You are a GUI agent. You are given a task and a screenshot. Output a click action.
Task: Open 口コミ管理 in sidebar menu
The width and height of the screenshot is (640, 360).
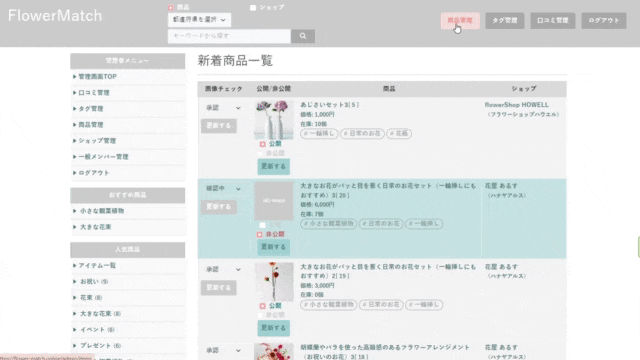coord(94,93)
